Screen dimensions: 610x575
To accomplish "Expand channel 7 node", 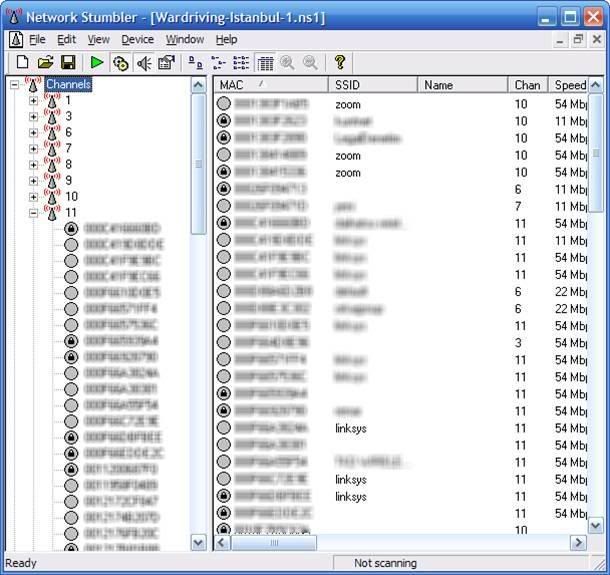I will (x=33, y=148).
